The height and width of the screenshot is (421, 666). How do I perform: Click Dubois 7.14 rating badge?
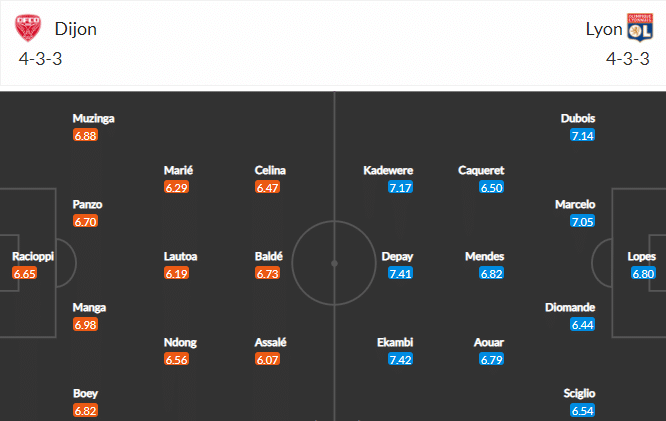coord(582,136)
